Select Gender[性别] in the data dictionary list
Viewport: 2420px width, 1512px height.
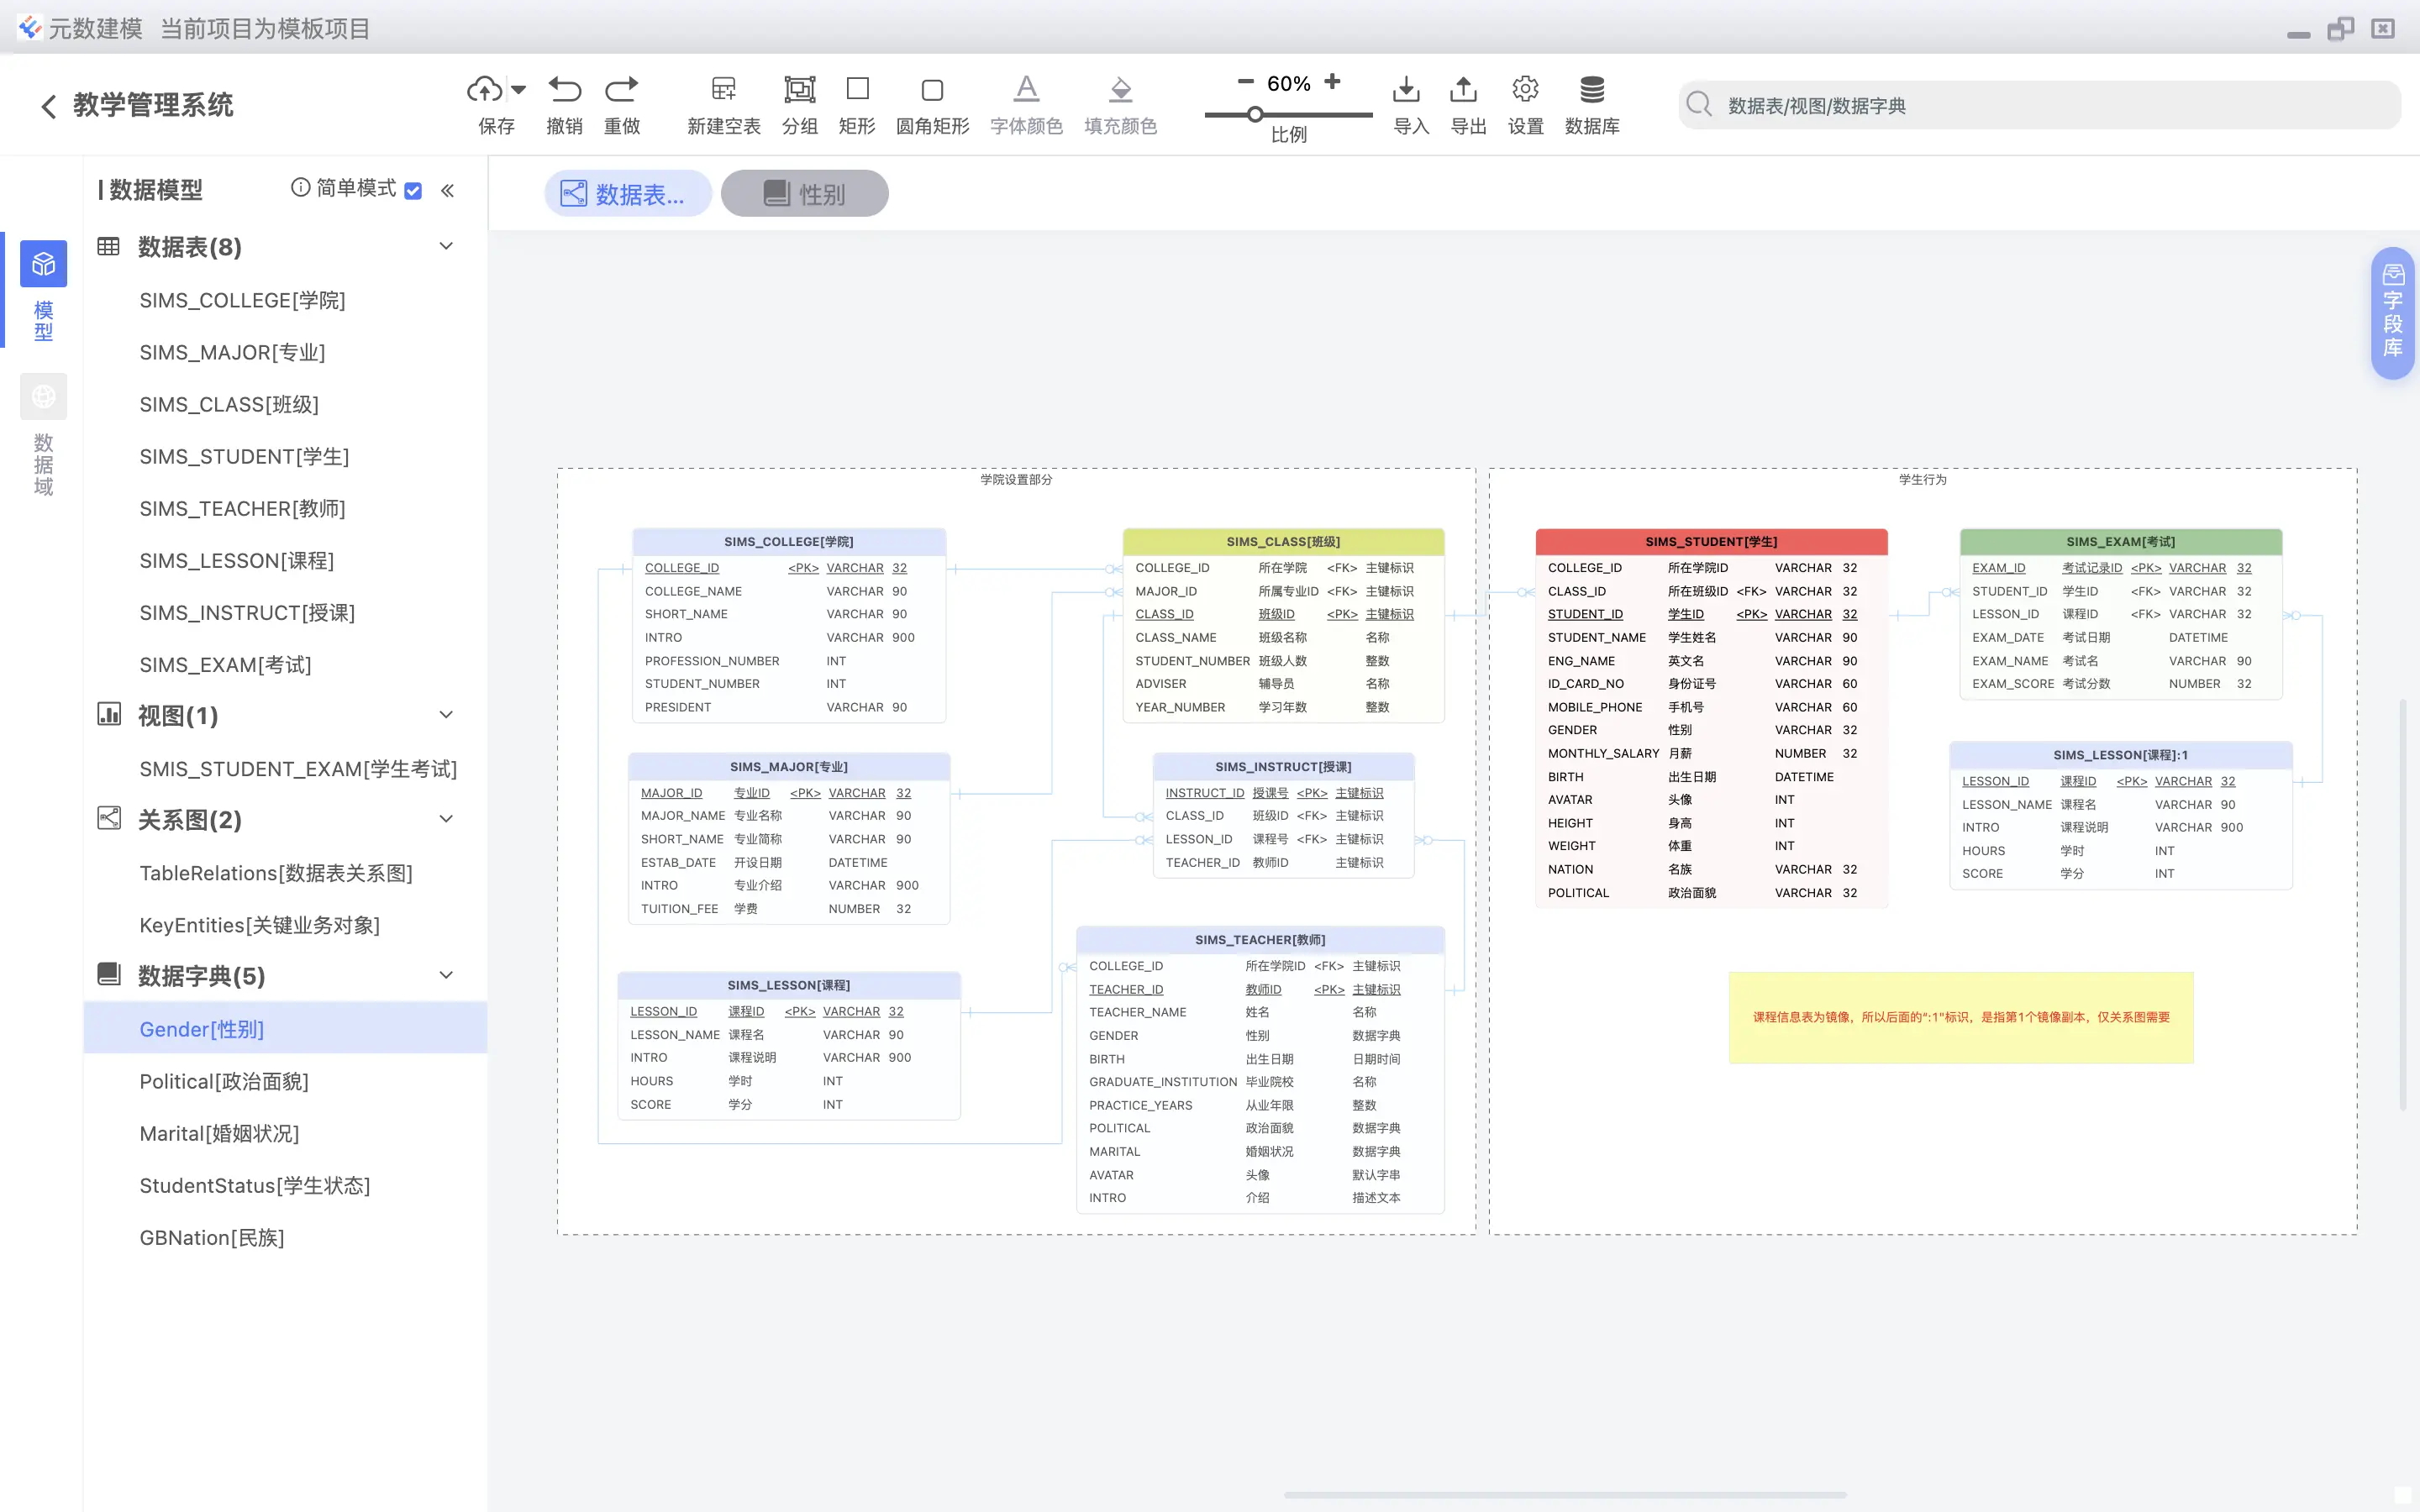(203, 1029)
